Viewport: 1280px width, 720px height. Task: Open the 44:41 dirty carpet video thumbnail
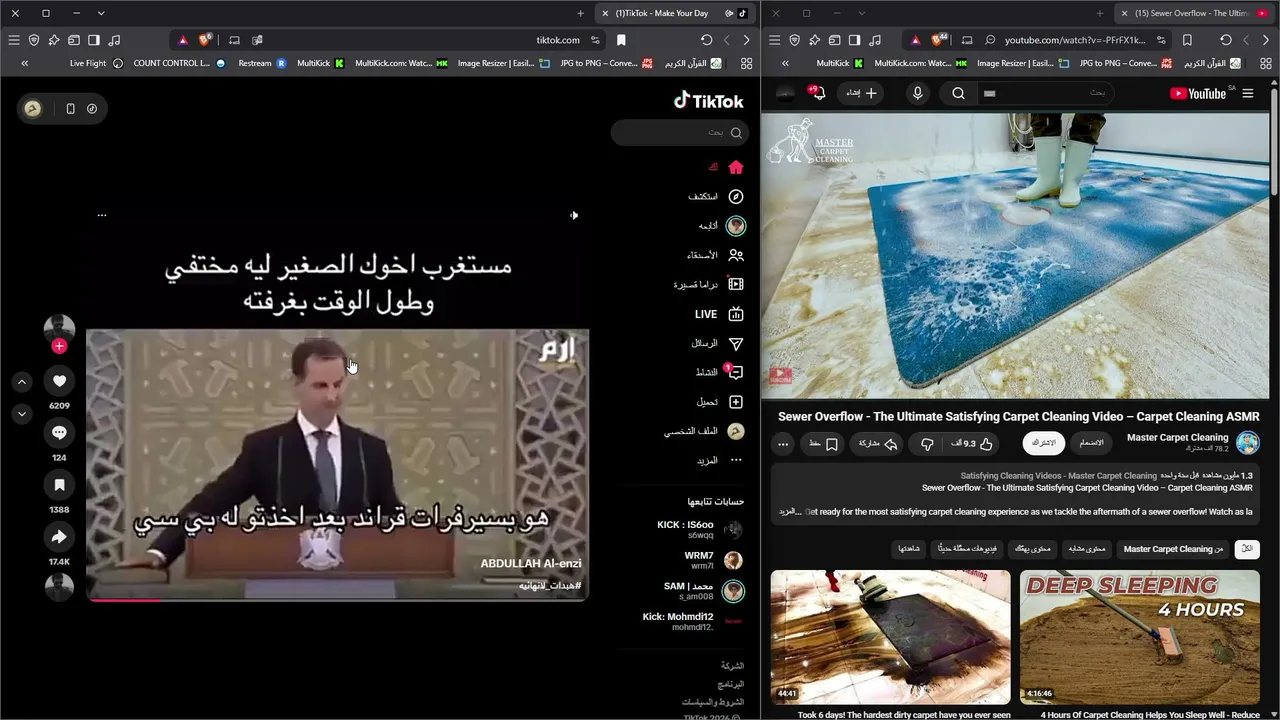click(891, 636)
